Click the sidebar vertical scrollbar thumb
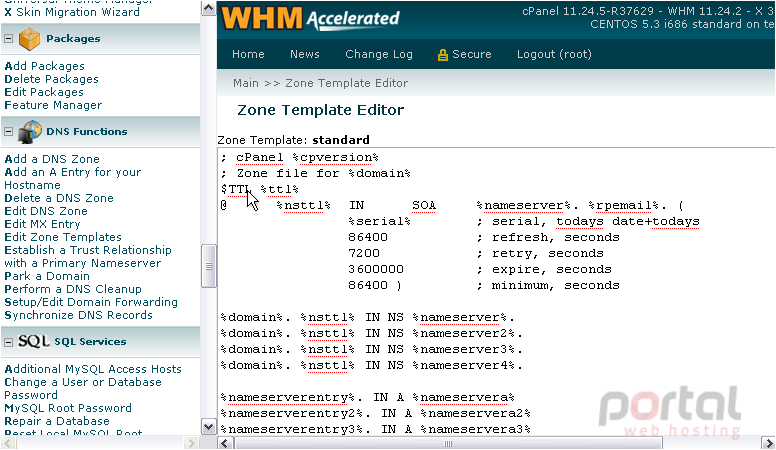Screen dimensions: 776x450 [208, 266]
